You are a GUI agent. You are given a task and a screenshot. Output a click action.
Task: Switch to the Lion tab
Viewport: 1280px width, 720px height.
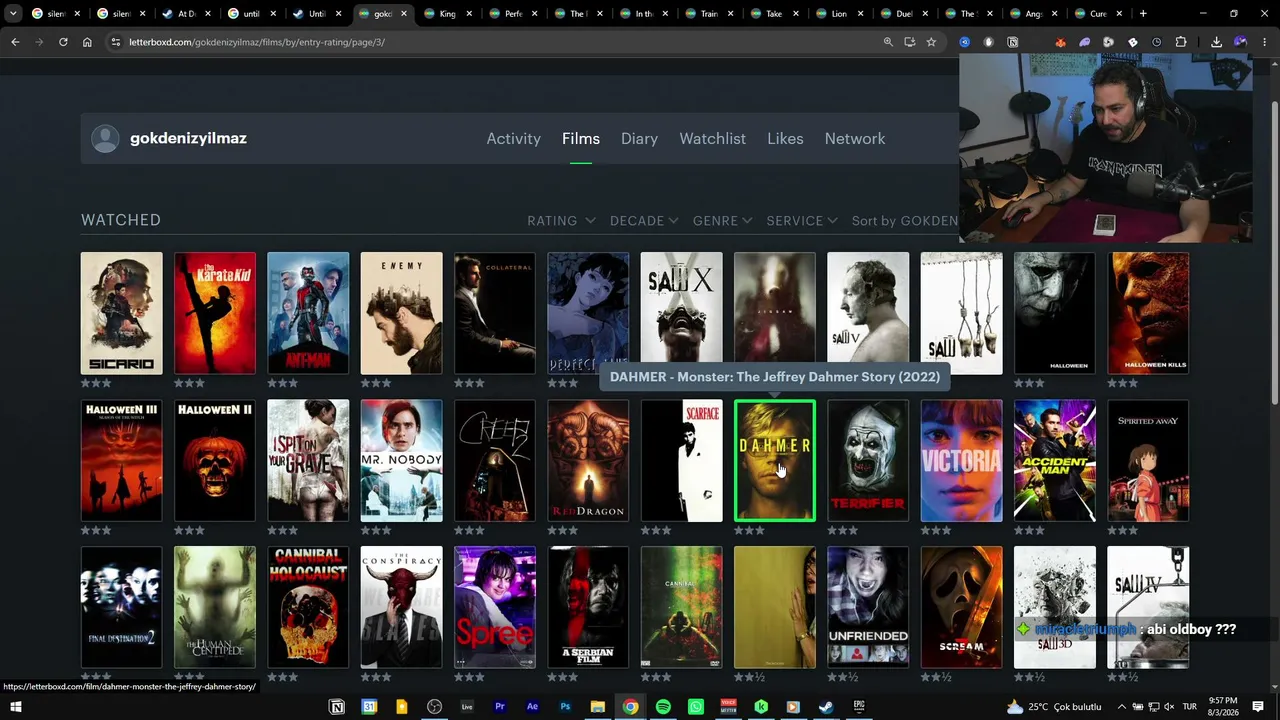click(839, 14)
